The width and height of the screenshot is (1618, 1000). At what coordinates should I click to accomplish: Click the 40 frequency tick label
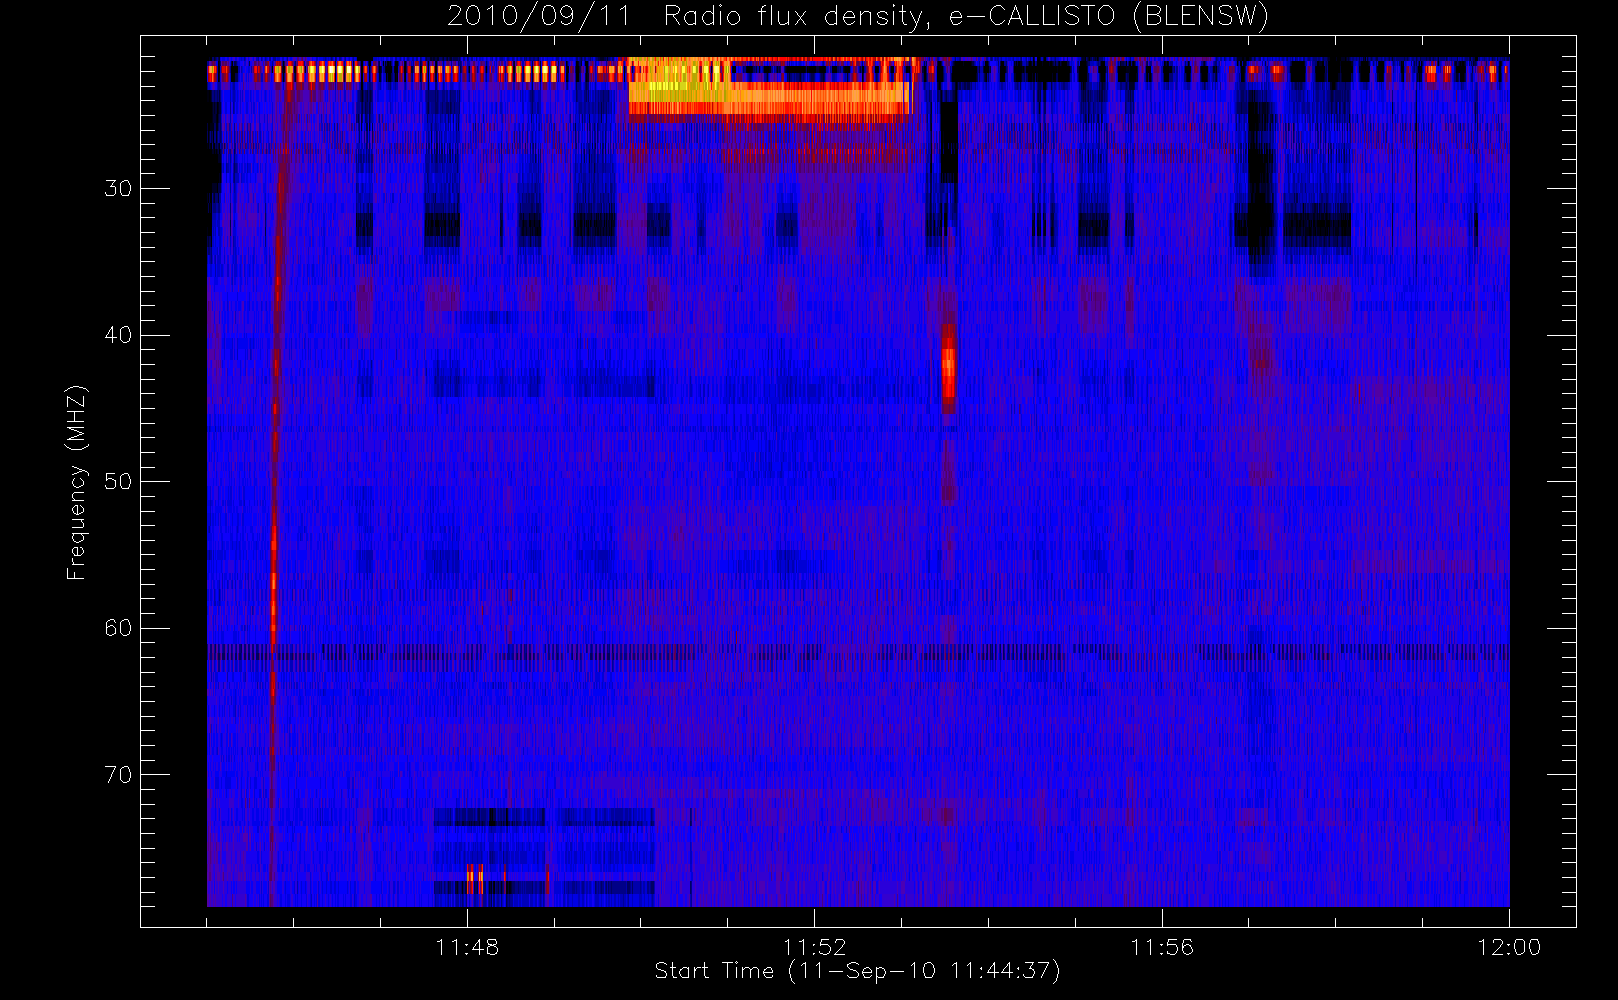pyautogui.click(x=118, y=334)
